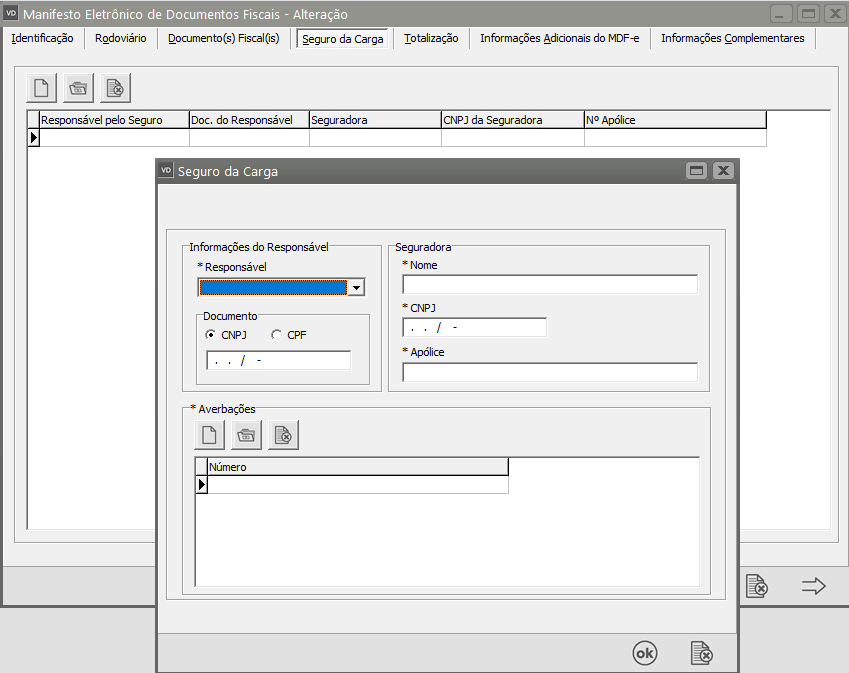Click the Seguradora CNPJ masked field
Image resolution: width=849 pixels, height=673 pixels.
tap(474, 328)
